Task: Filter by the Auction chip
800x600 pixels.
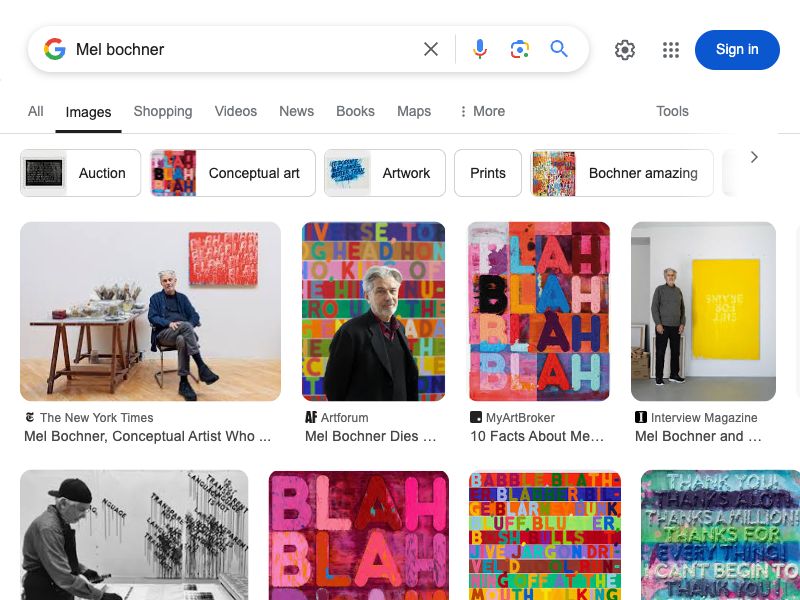Action: coord(81,173)
